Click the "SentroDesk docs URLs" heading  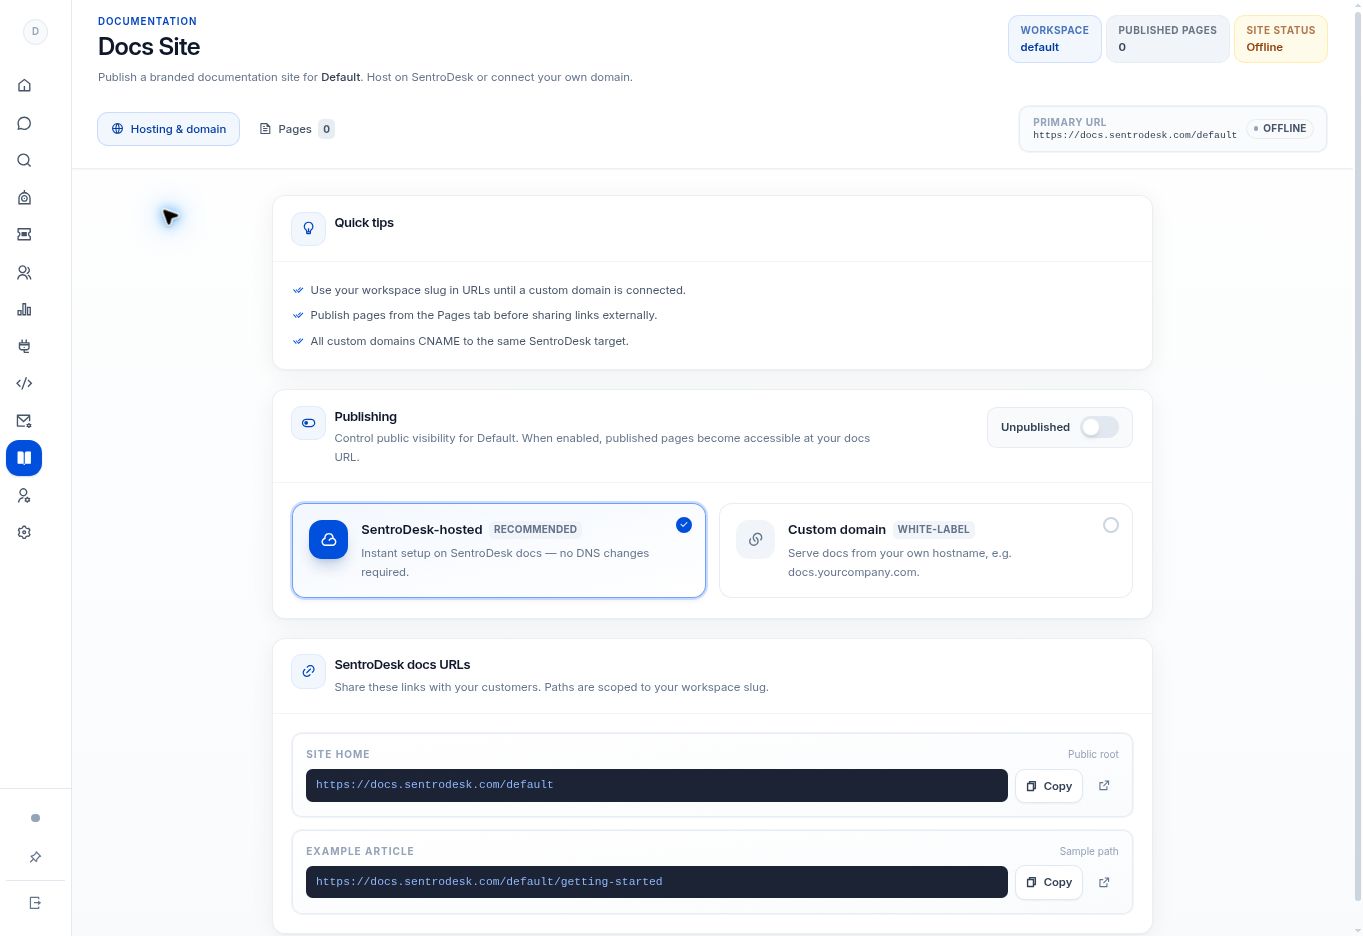point(402,665)
